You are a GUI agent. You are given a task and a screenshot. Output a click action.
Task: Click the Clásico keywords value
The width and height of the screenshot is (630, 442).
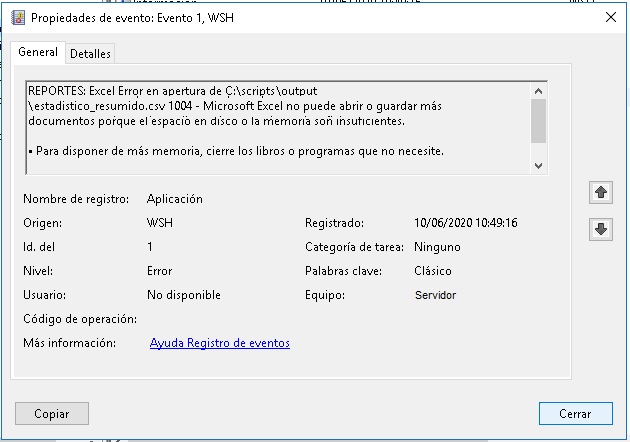coord(433,271)
